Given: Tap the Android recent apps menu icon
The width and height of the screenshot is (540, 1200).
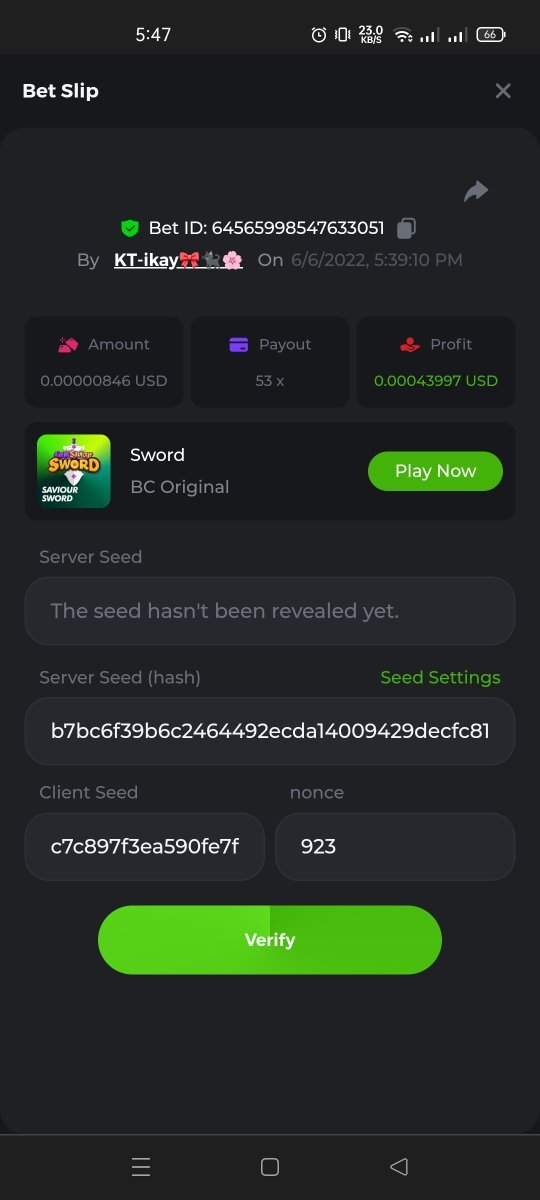Looking at the screenshot, I should click(x=141, y=1166).
